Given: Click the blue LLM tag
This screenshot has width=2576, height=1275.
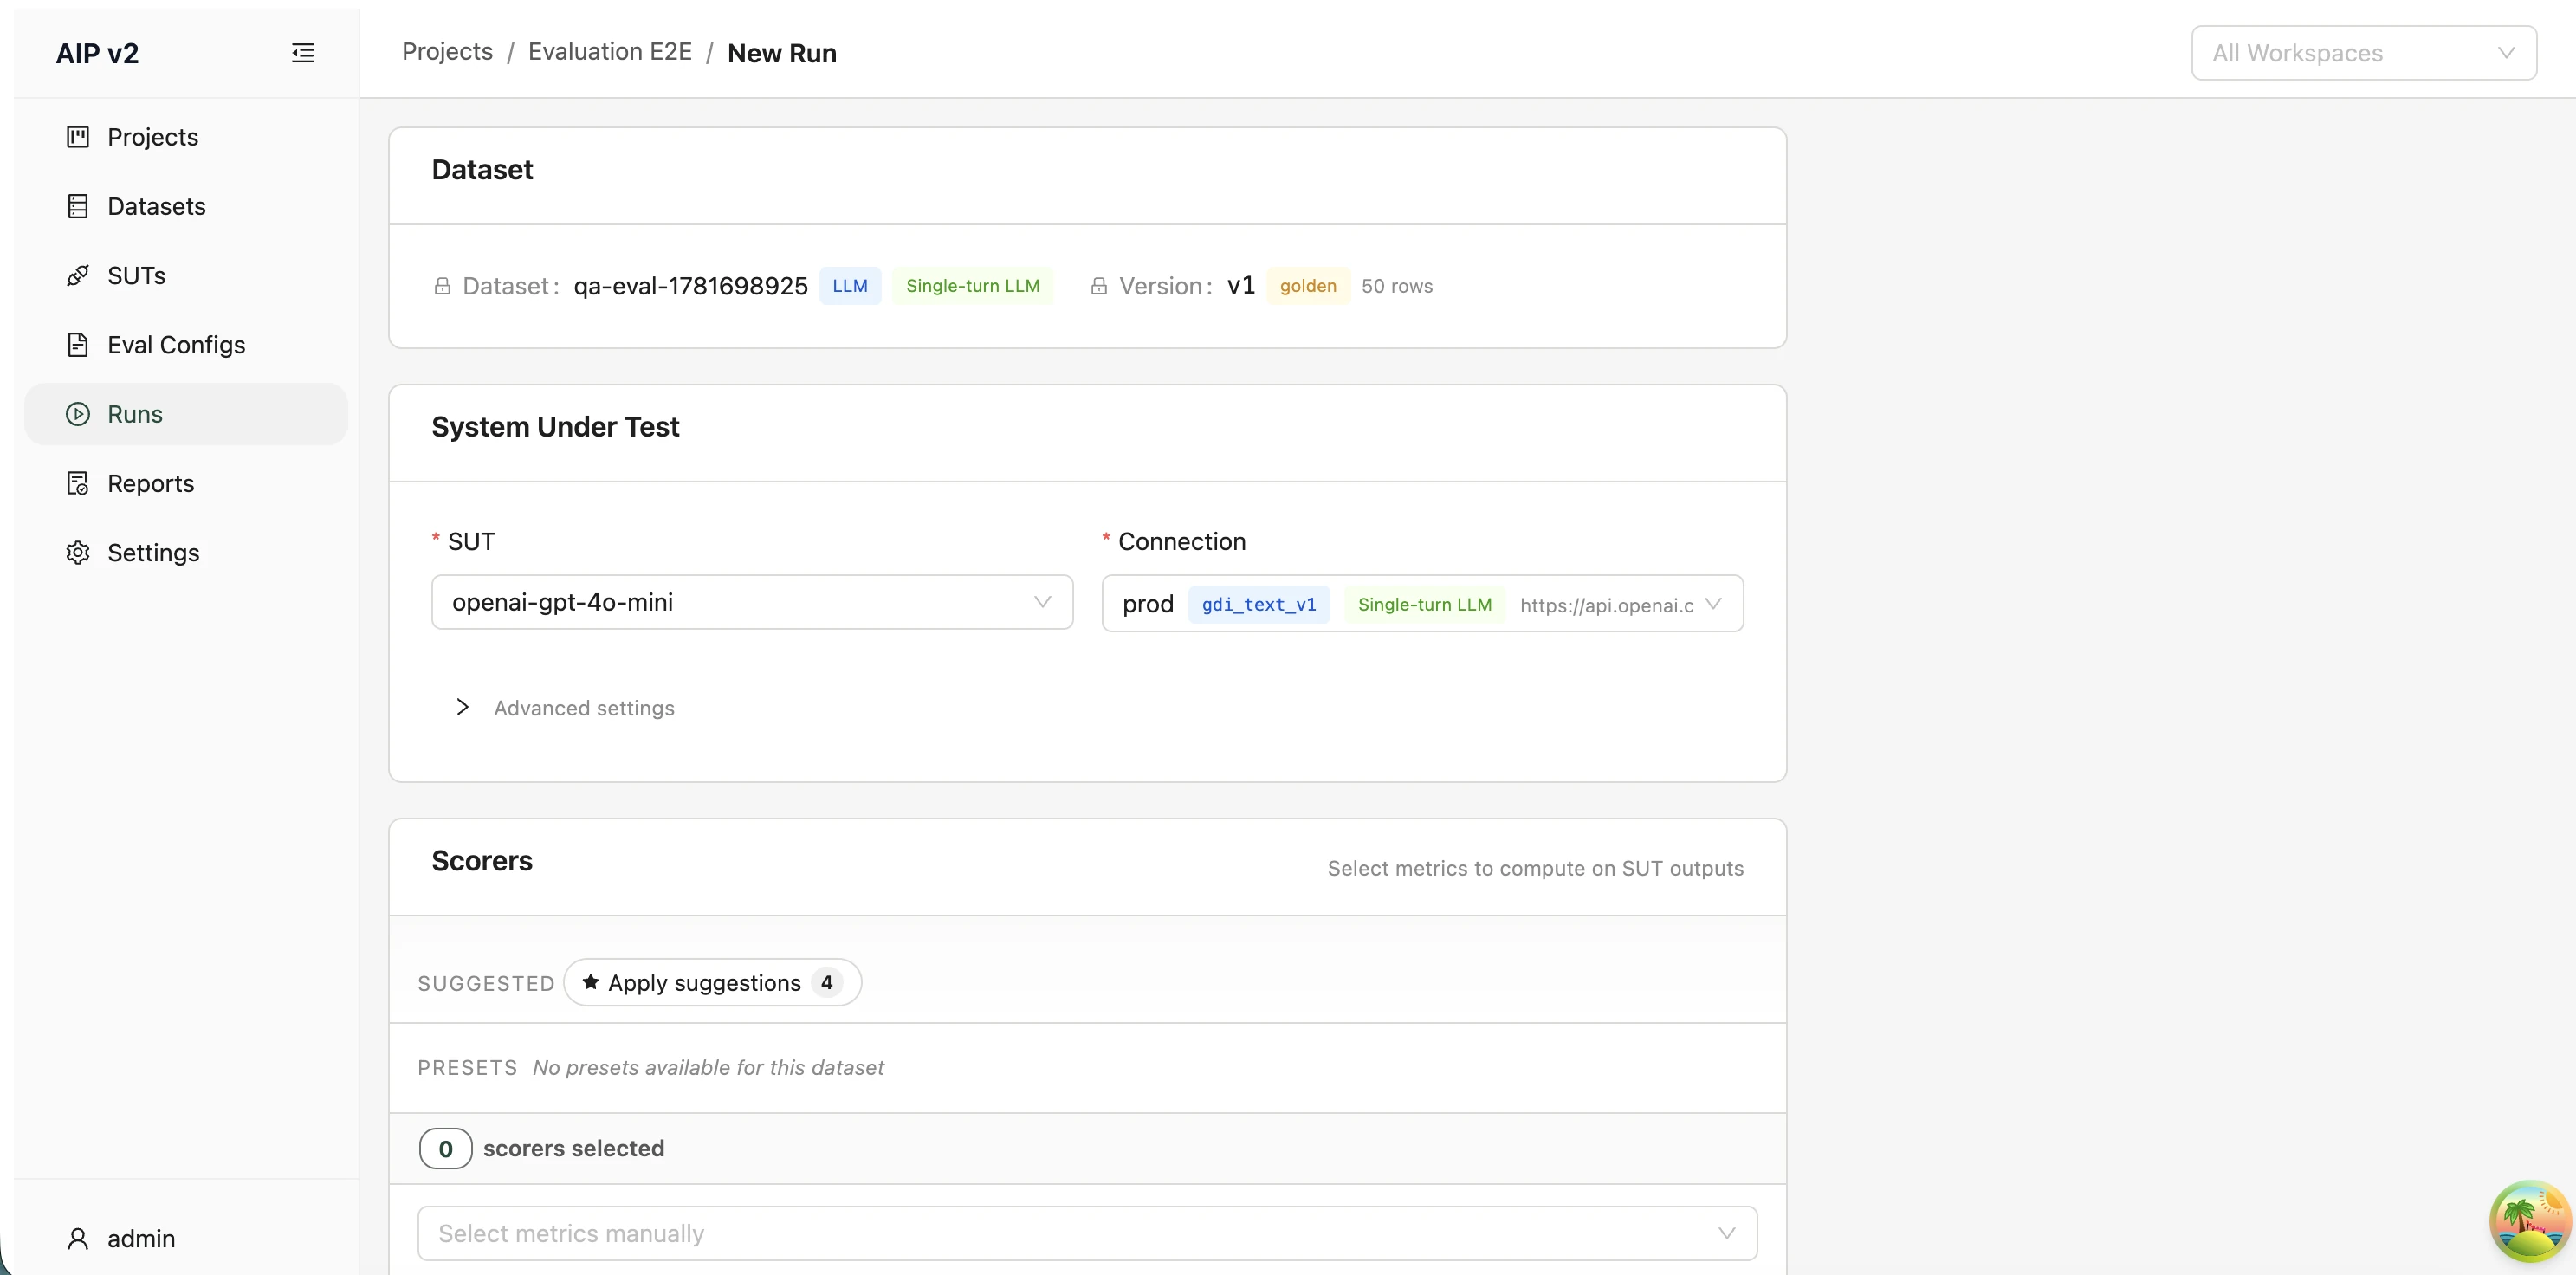Looking at the screenshot, I should point(850,286).
